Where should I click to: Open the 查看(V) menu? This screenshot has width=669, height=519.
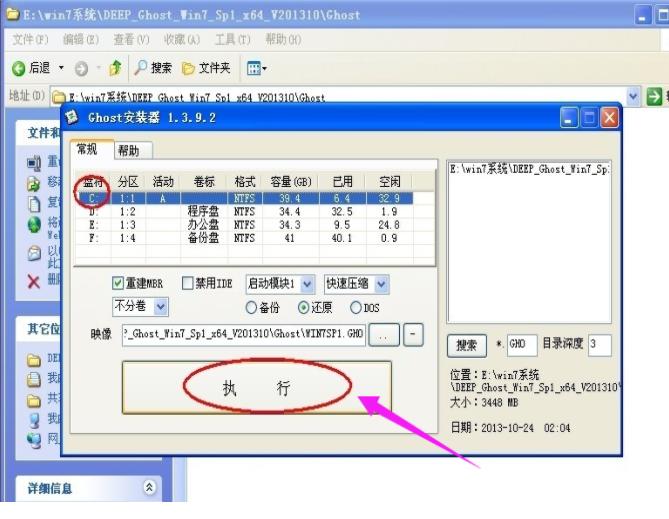pos(131,40)
